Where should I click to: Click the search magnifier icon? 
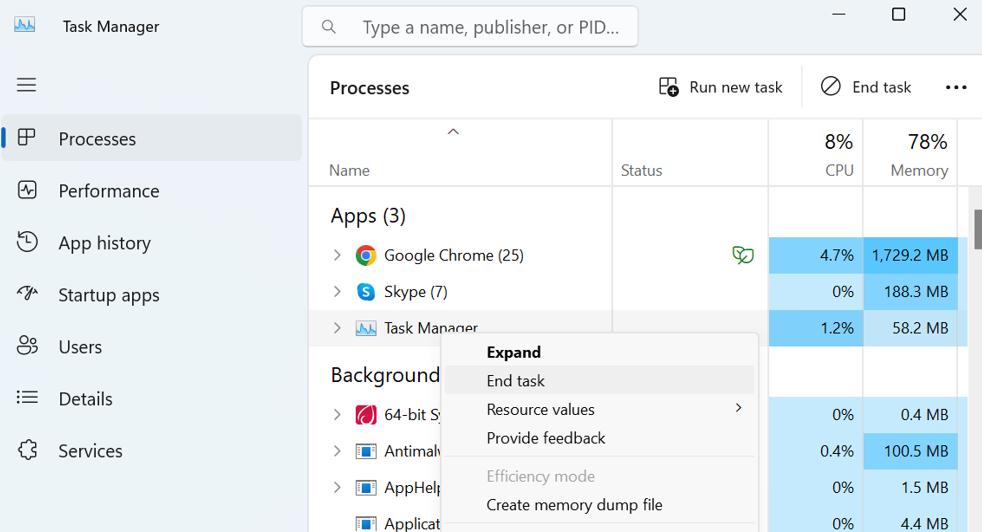pyautogui.click(x=329, y=27)
